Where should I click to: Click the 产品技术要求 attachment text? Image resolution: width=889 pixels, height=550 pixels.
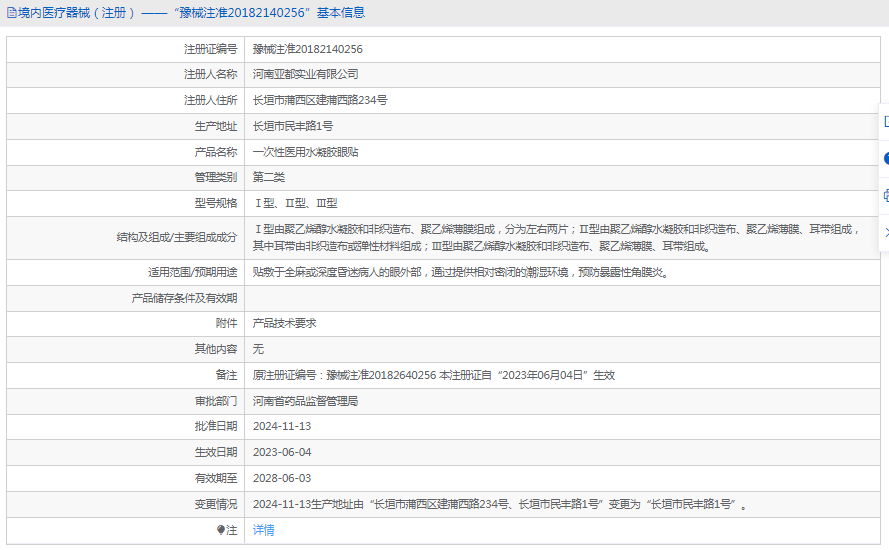click(x=284, y=324)
